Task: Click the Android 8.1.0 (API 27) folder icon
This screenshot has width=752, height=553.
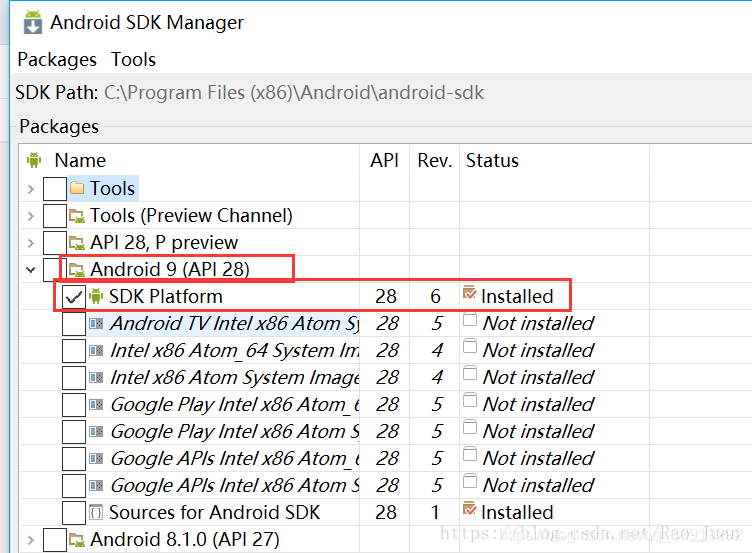Action: click(77, 540)
